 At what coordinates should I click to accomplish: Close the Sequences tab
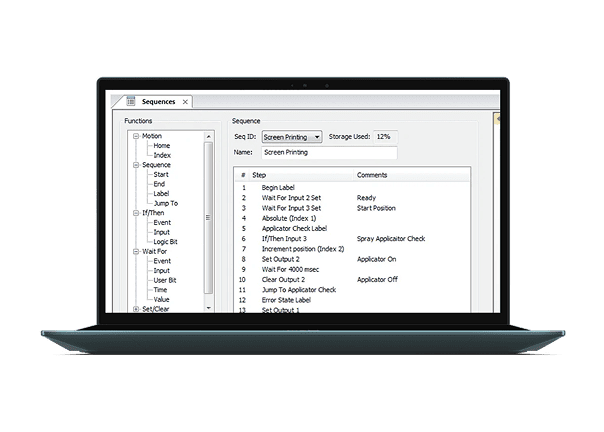click(185, 102)
